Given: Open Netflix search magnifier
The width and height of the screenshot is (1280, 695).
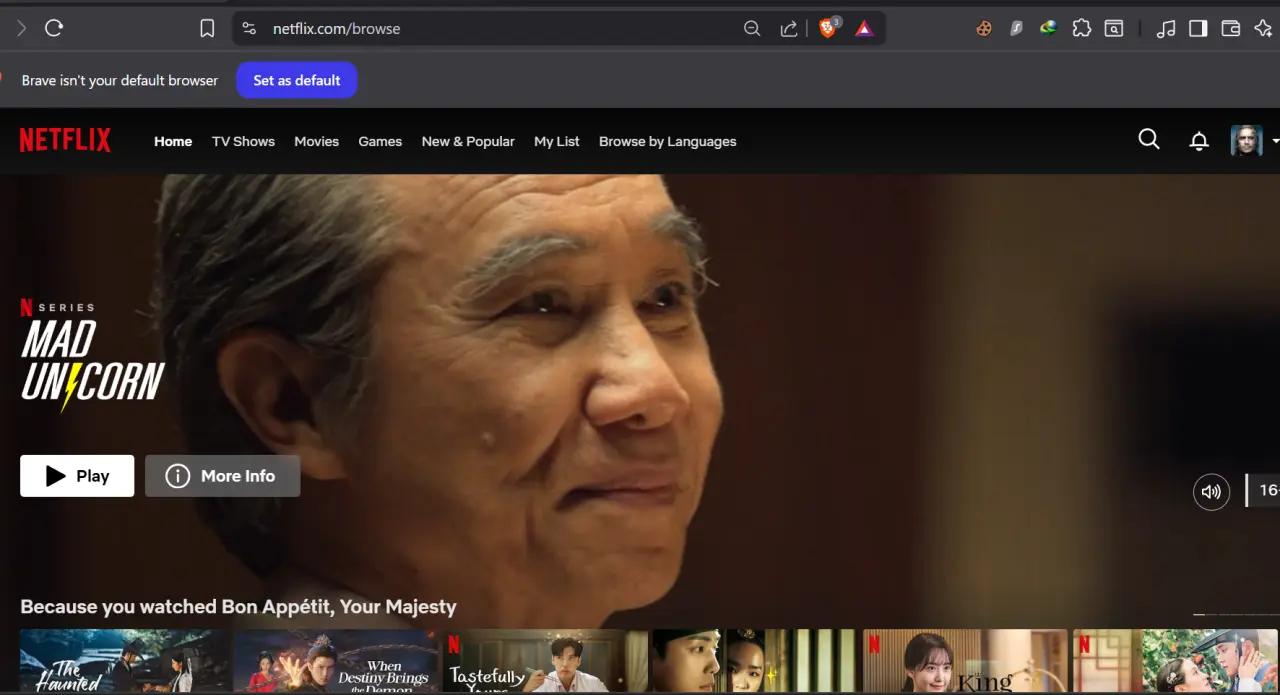Looking at the screenshot, I should [x=1149, y=140].
